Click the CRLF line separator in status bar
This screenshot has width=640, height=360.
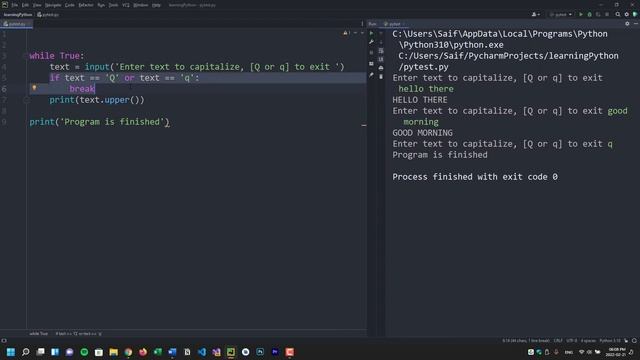point(558,340)
